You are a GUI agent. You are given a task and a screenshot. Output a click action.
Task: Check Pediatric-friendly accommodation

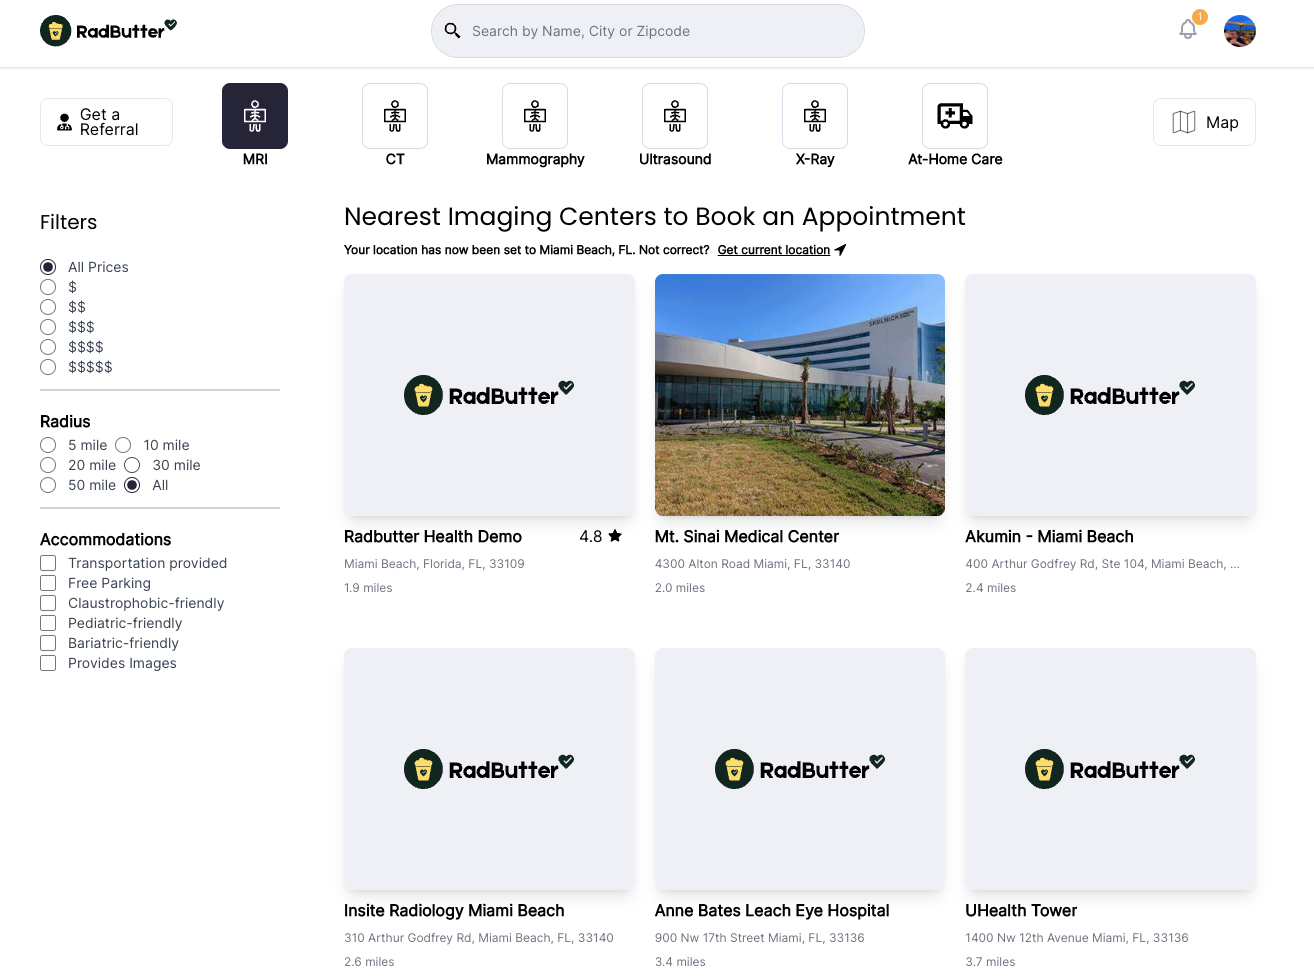click(48, 623)
